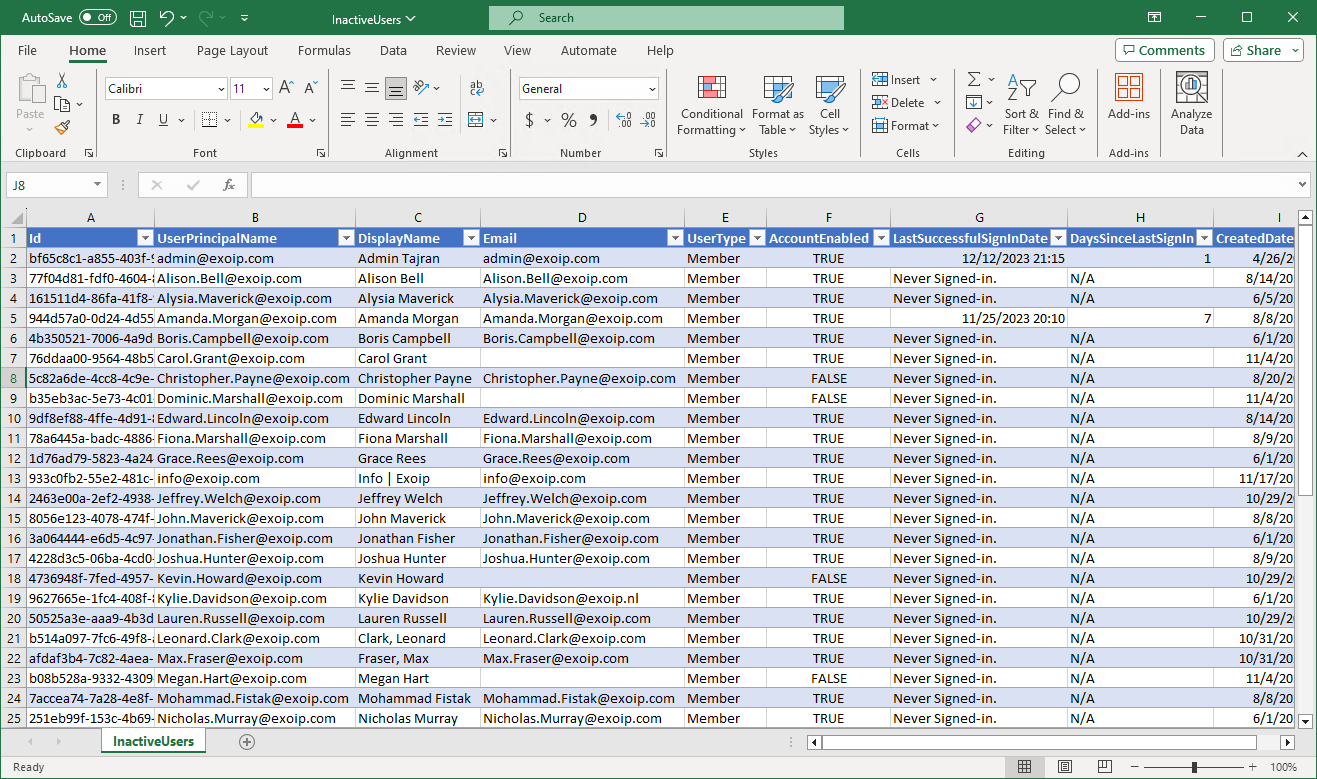The image size is (1317, 779).
Task: Open Sort & Filter options
Action: [1021, 105]
